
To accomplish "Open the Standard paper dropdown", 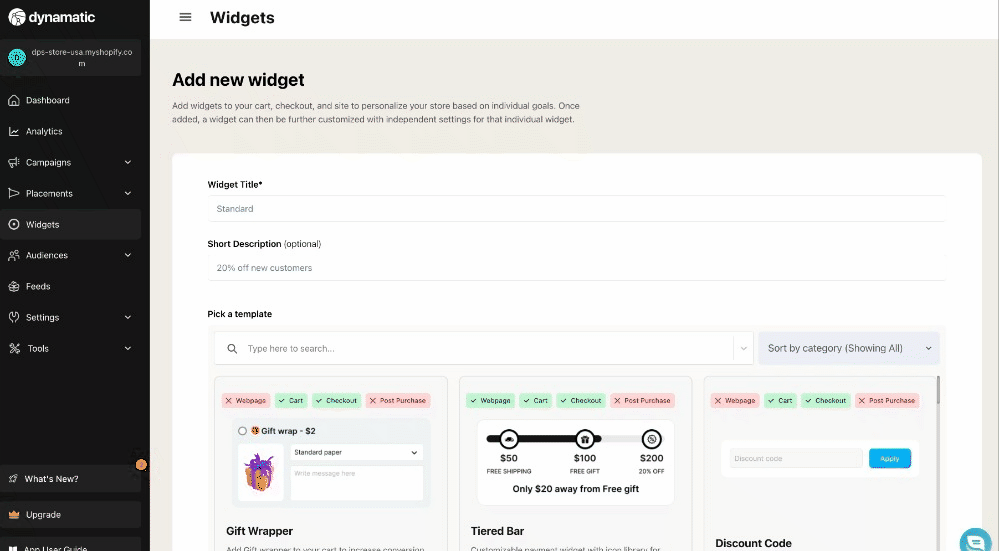I will click(356, 452).
